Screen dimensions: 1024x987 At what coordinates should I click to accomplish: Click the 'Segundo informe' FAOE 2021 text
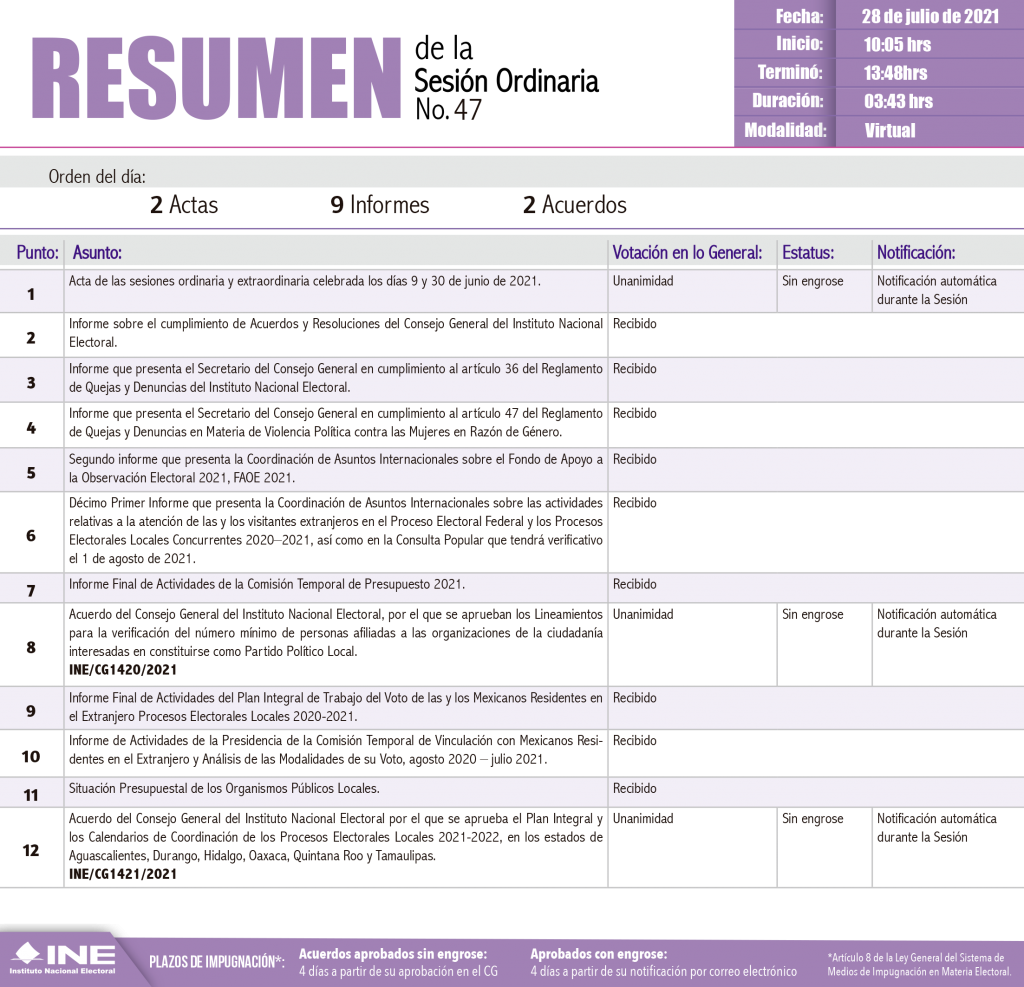(336, 468)
